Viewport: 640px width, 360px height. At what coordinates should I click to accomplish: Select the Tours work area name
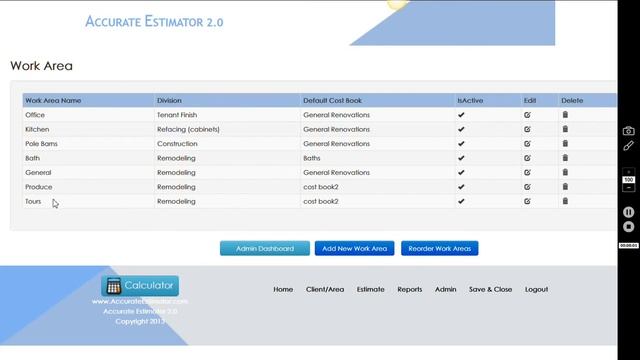[x=33, y=201]
